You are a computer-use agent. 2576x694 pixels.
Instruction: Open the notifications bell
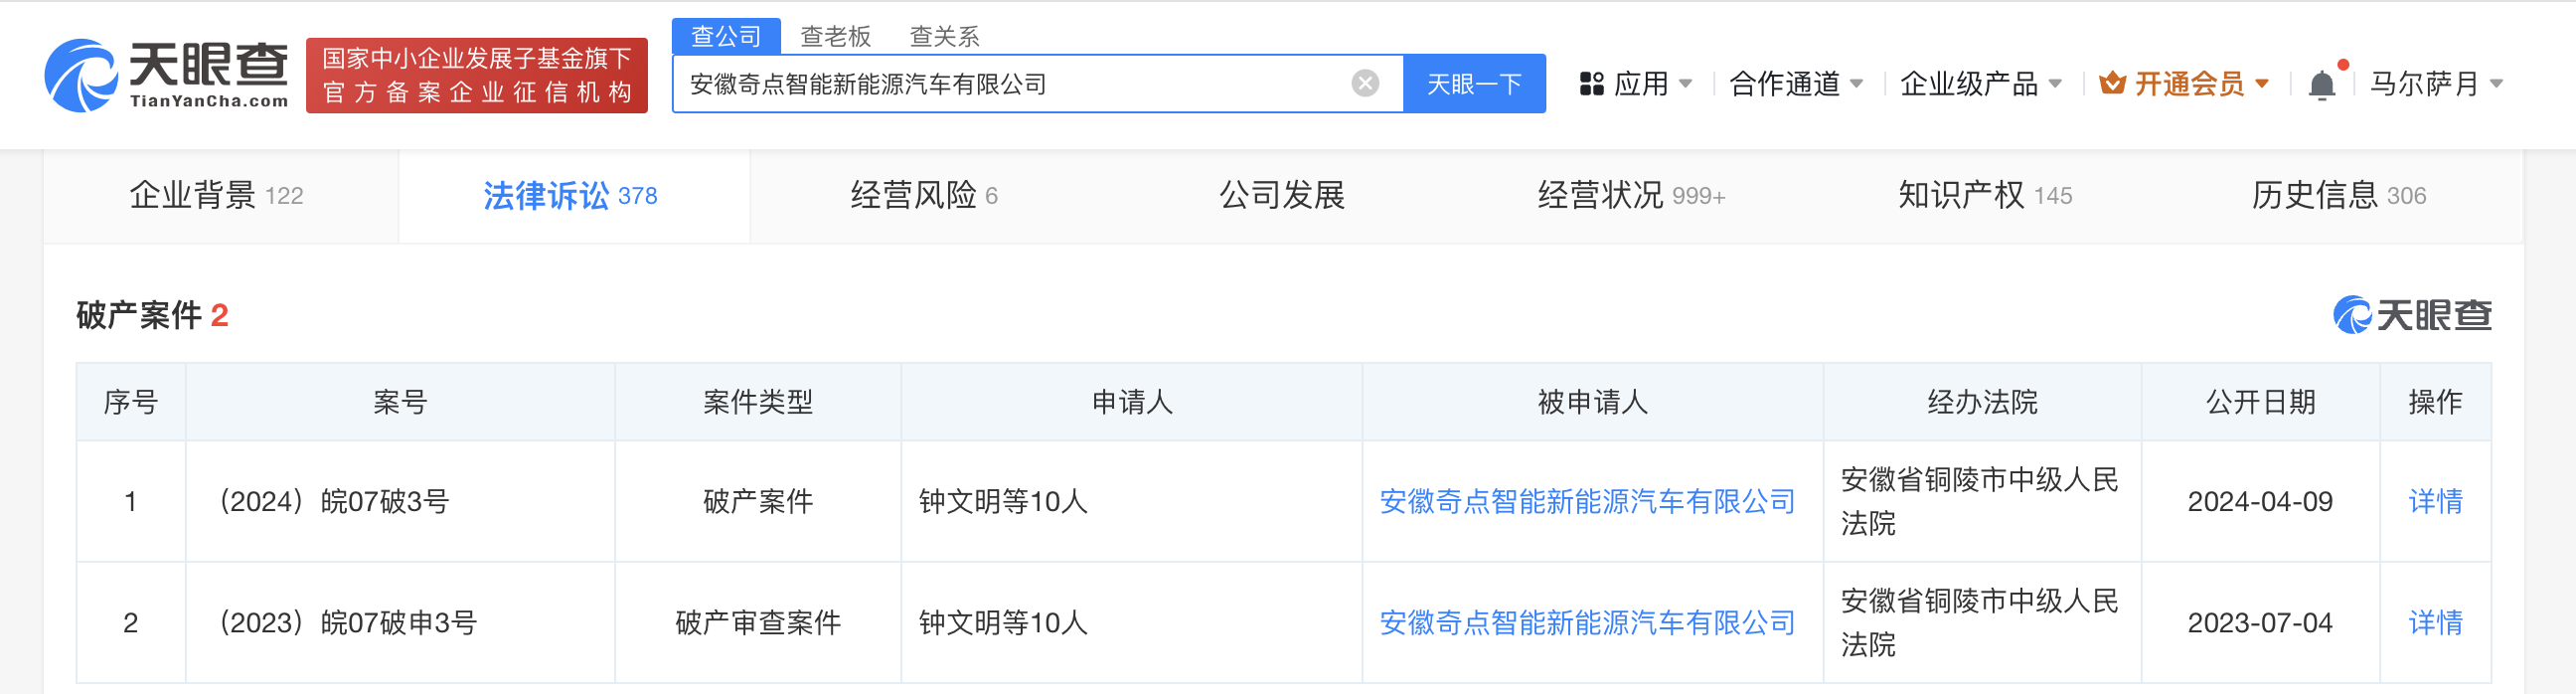pyautogui.click(x=2322, y=85)
